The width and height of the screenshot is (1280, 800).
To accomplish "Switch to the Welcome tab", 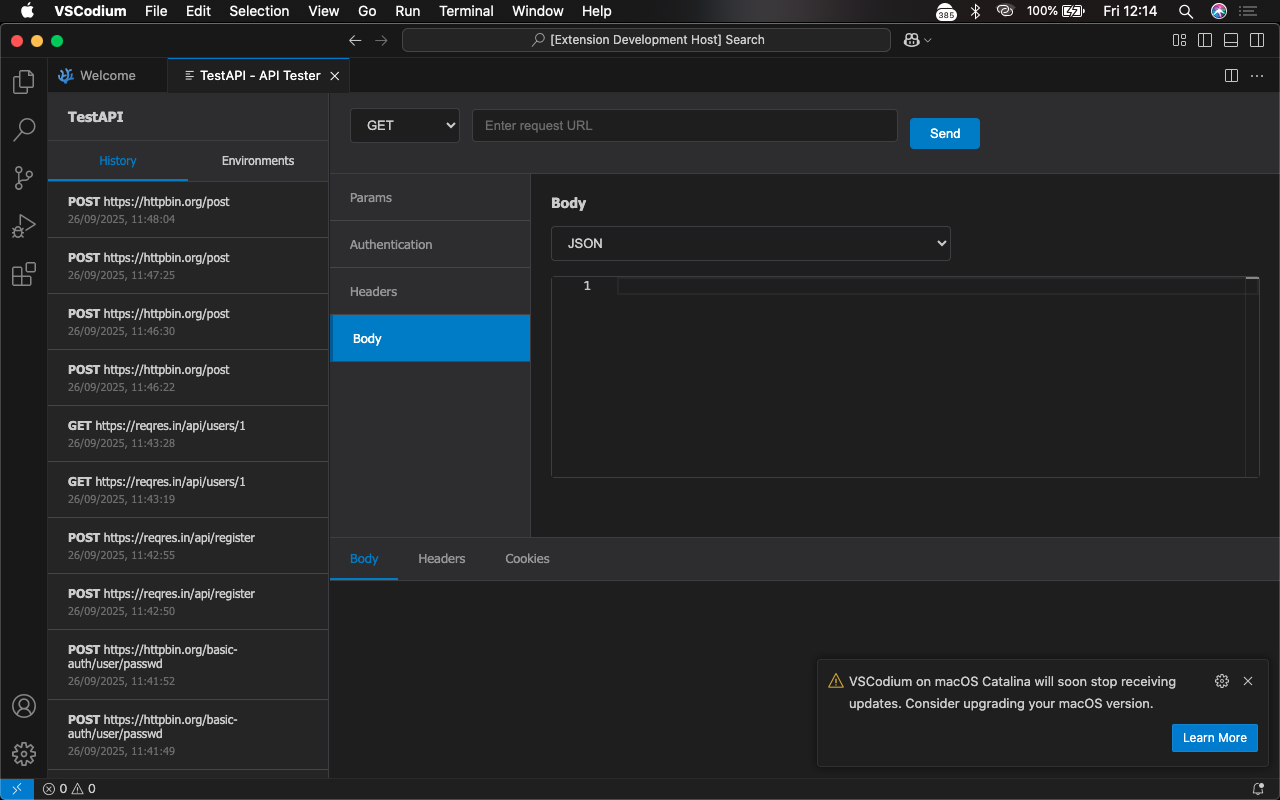I will point(108,76).
